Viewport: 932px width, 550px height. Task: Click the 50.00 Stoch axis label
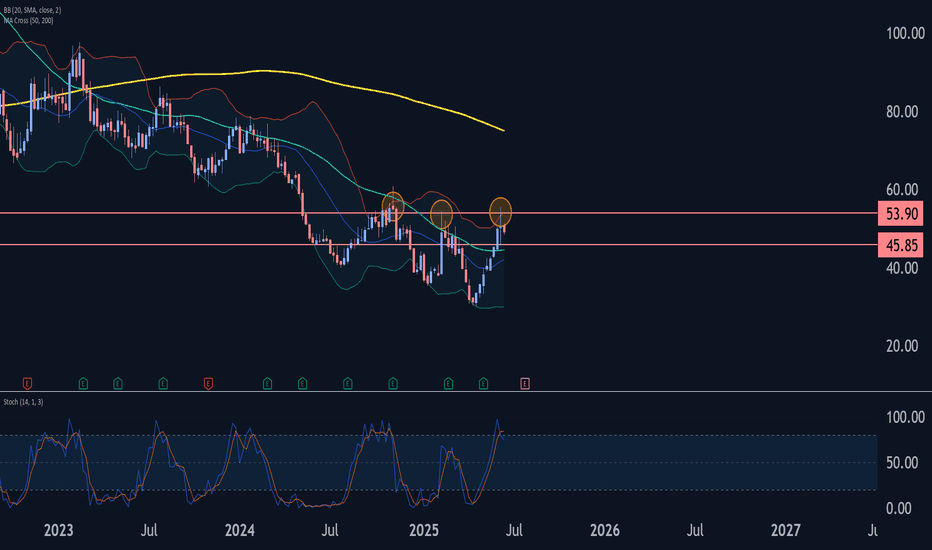[902, 462]
